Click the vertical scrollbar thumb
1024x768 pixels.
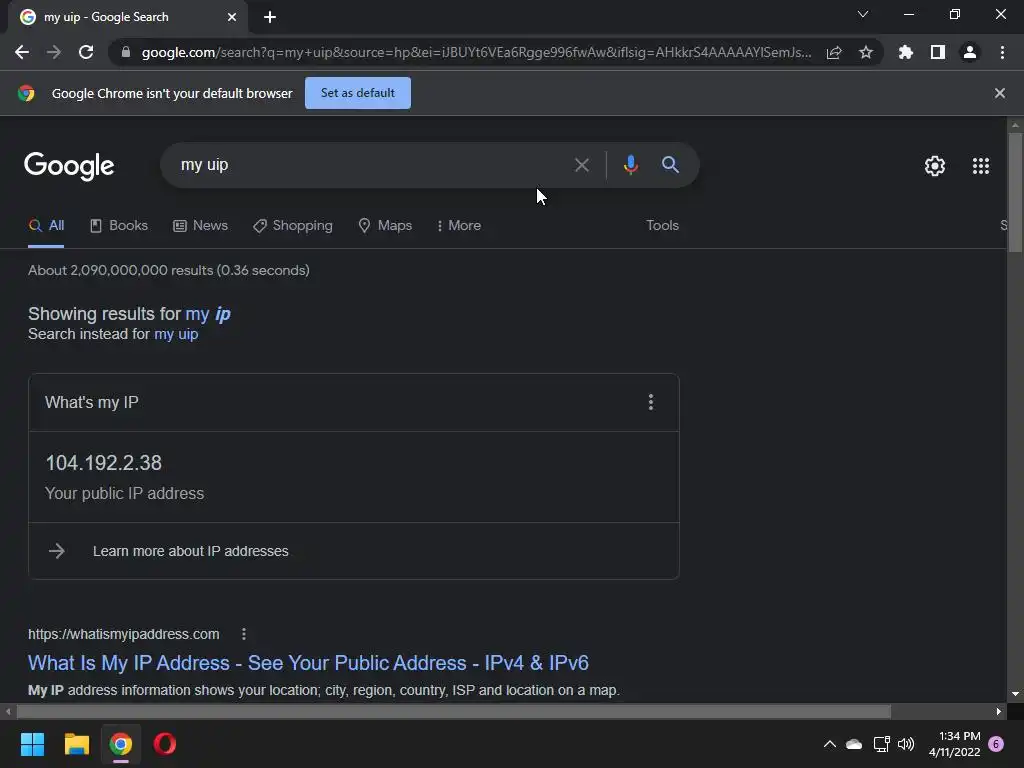pyautogui.click(x=1015, y=192)
